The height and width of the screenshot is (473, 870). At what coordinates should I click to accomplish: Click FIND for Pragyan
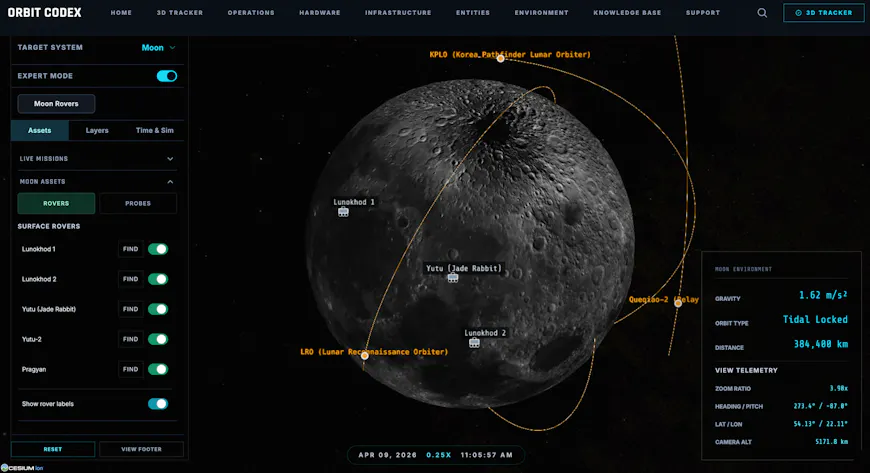(x=130, y=369)
